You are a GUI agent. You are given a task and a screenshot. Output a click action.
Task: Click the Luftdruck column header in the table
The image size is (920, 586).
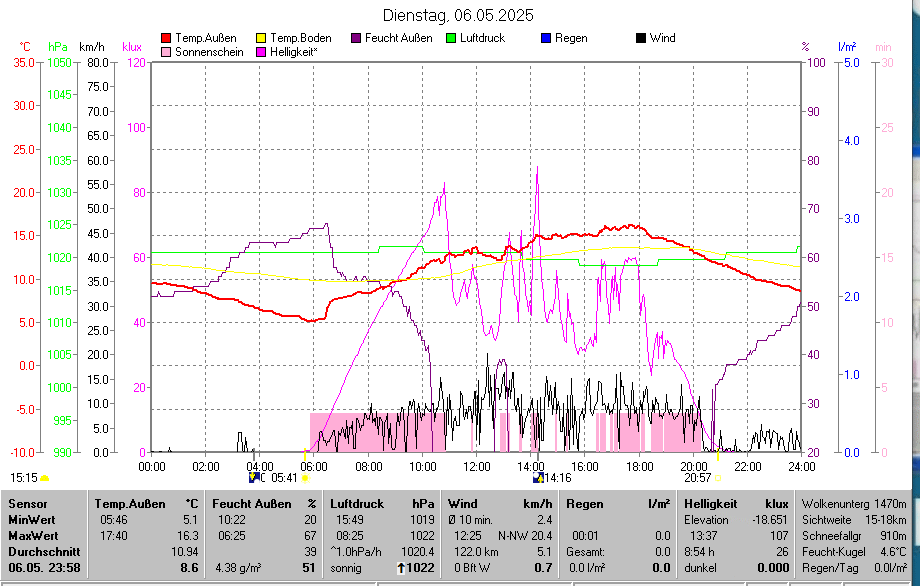(x=357, y=504)
